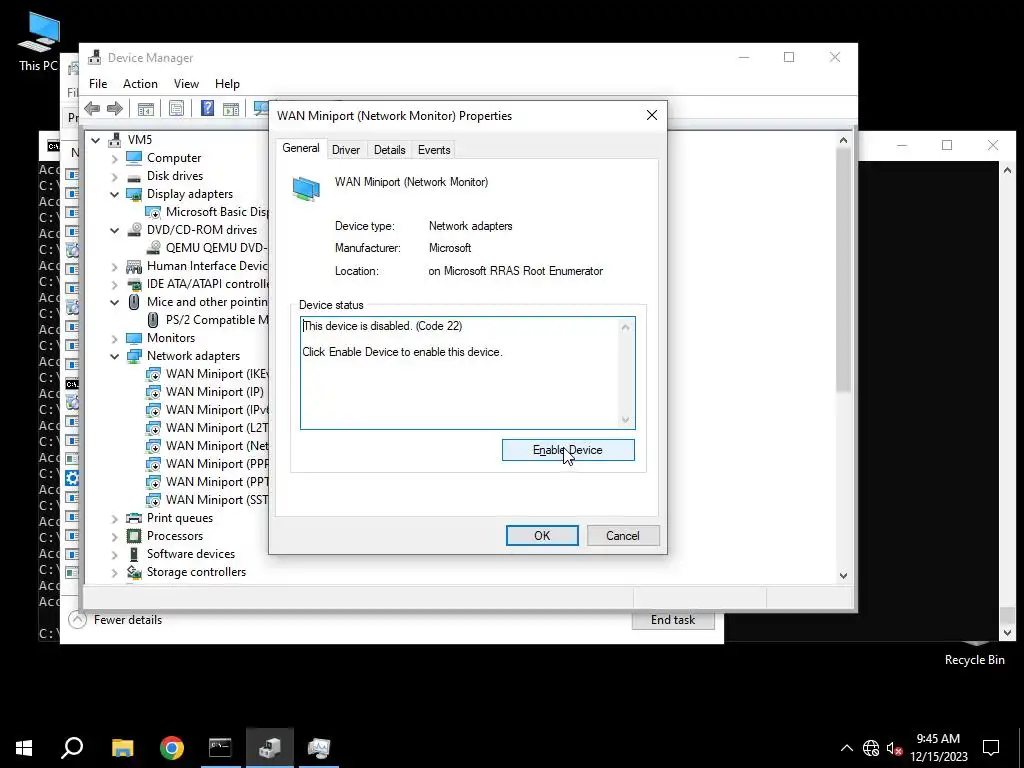Click the toolbar Forward arrow
Viewport: 1024px width, 768px height.
point(115,108)
